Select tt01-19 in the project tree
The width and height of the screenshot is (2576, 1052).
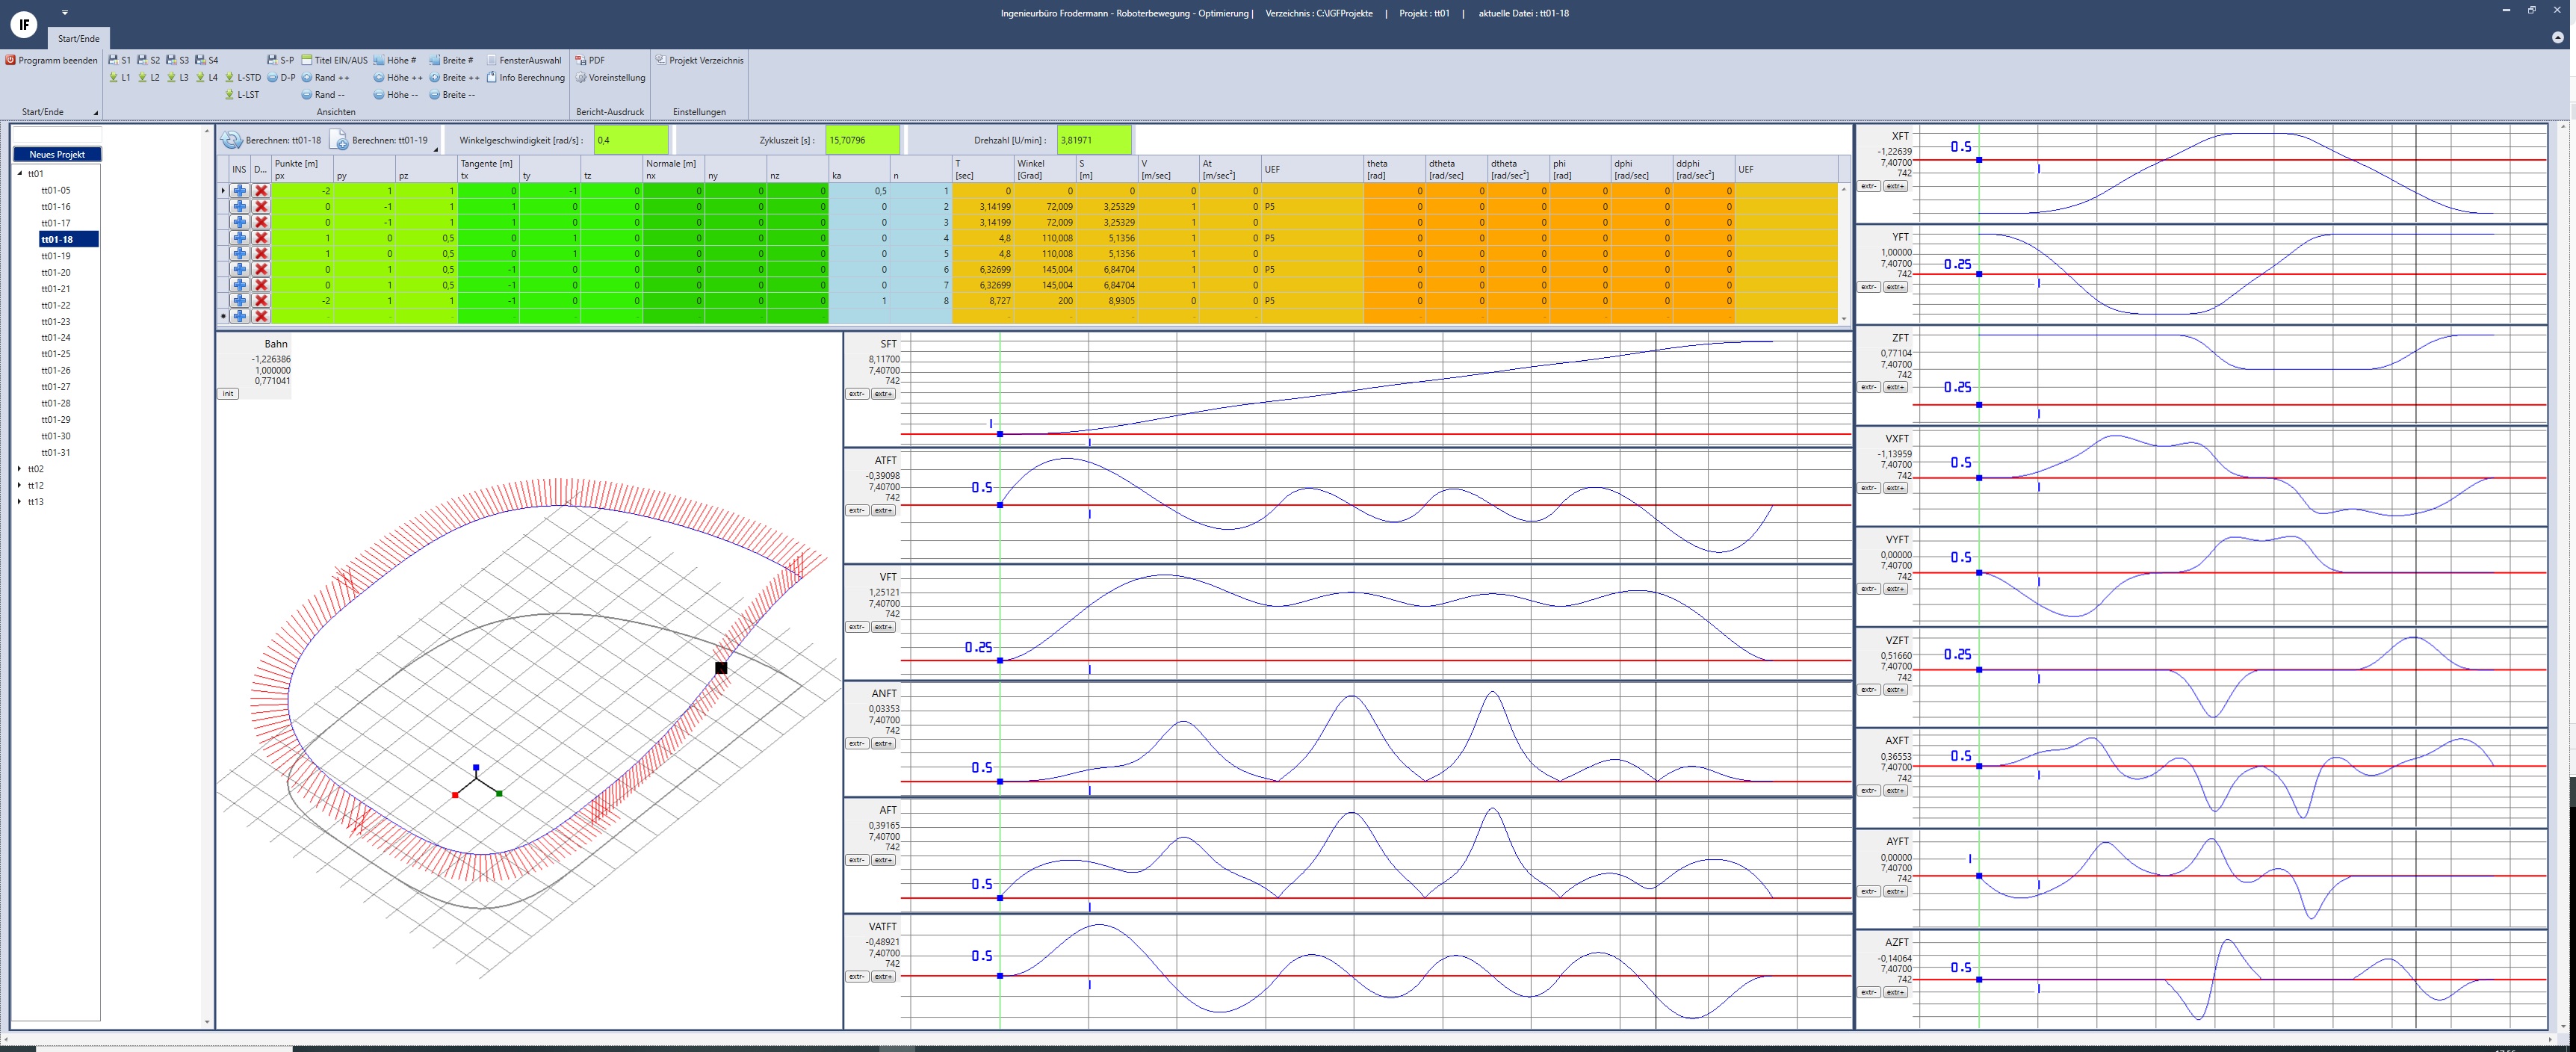(x=56, y=256)
